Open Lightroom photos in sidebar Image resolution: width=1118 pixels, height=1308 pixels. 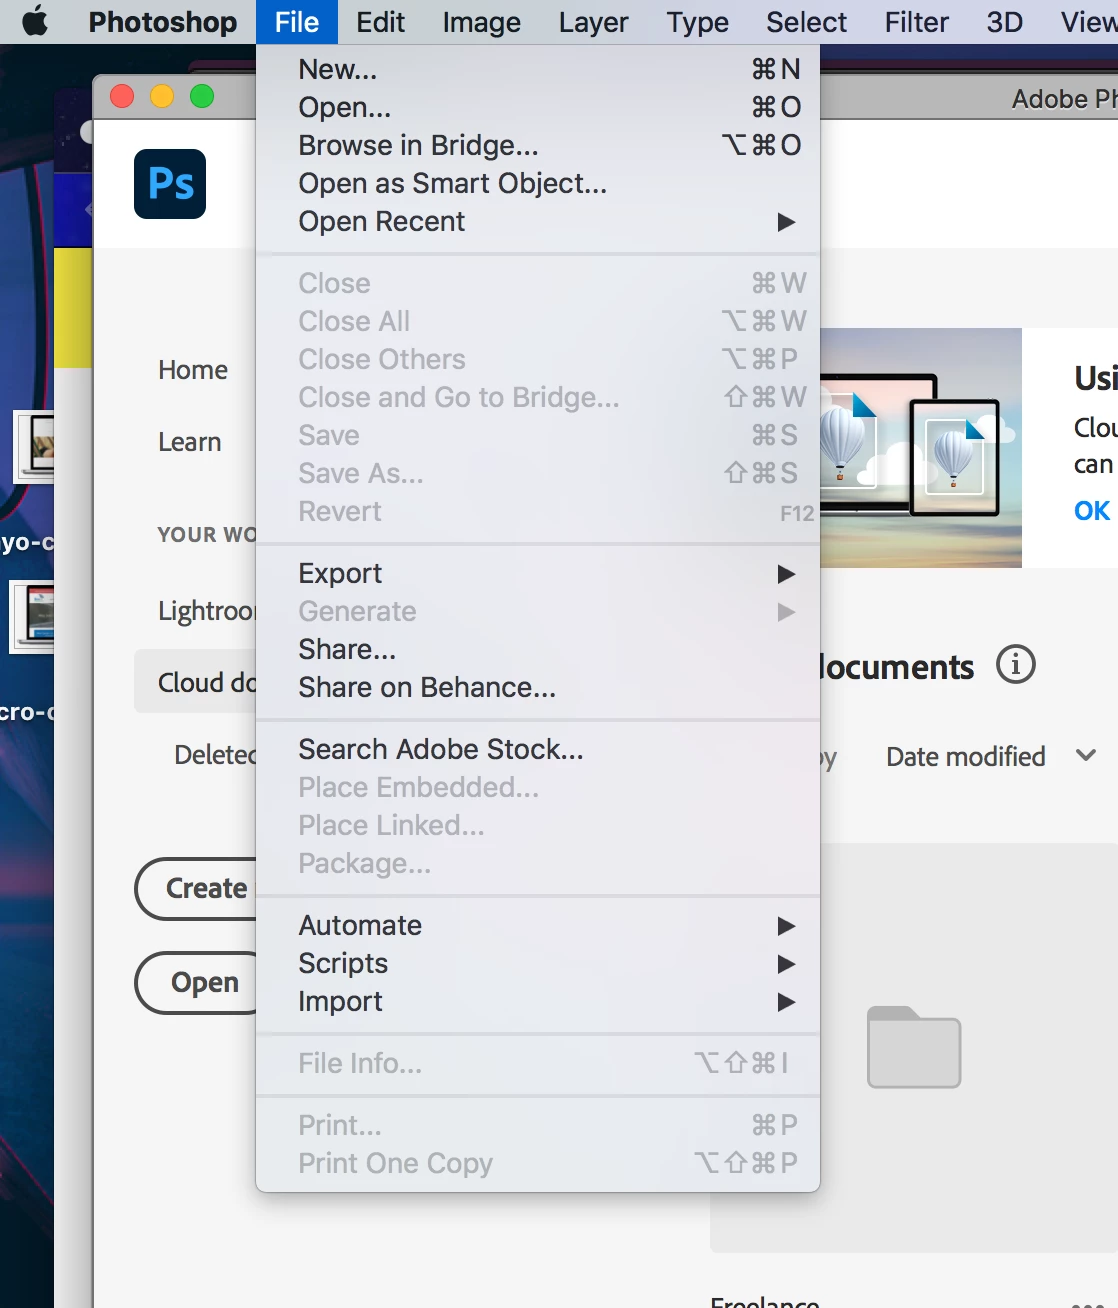(207, 610)
